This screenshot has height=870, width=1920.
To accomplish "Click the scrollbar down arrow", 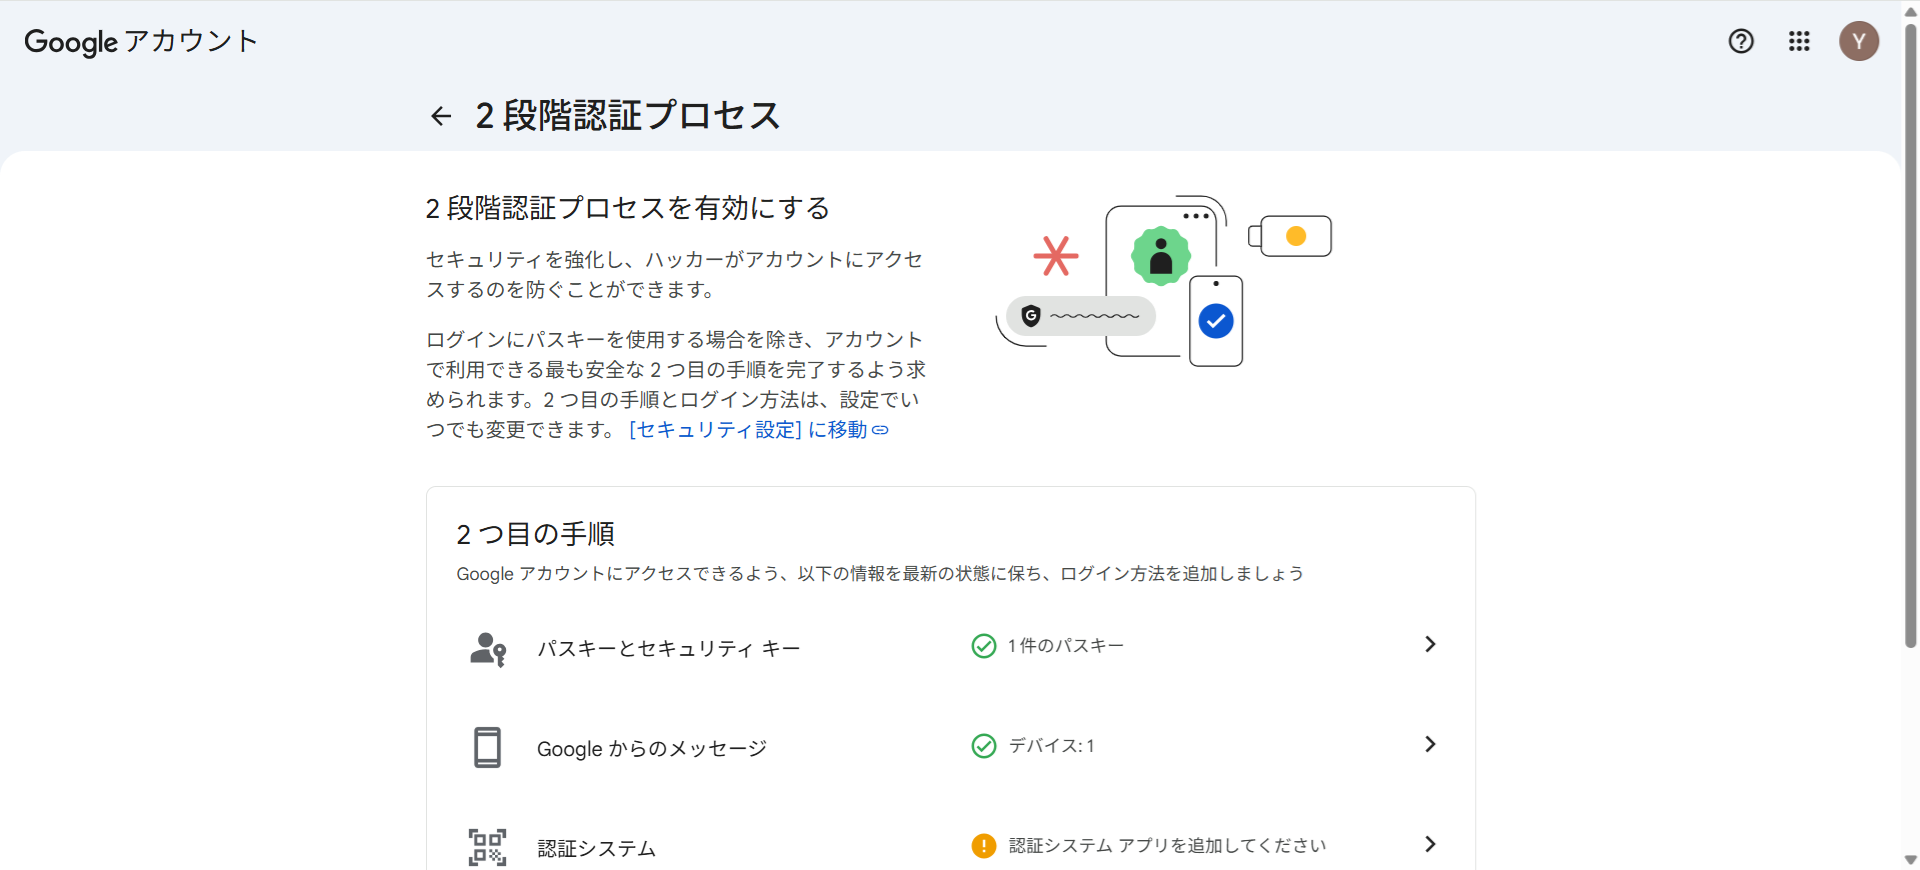I will [x=1910, y=860].
